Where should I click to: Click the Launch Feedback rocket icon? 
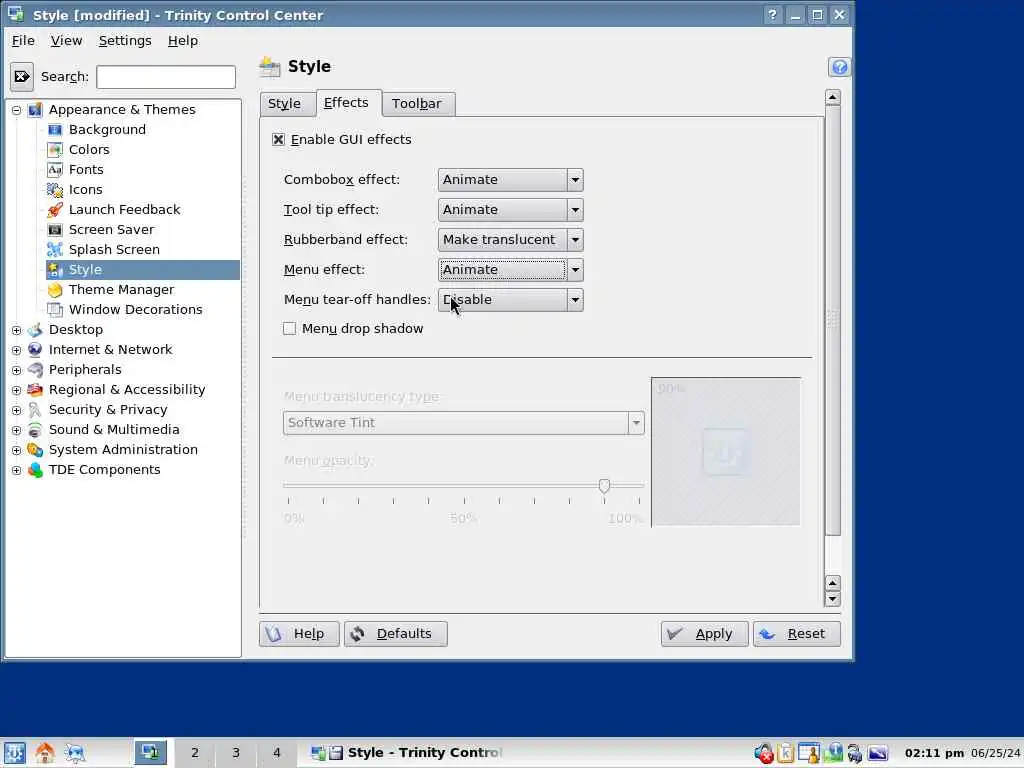(55, 210)
